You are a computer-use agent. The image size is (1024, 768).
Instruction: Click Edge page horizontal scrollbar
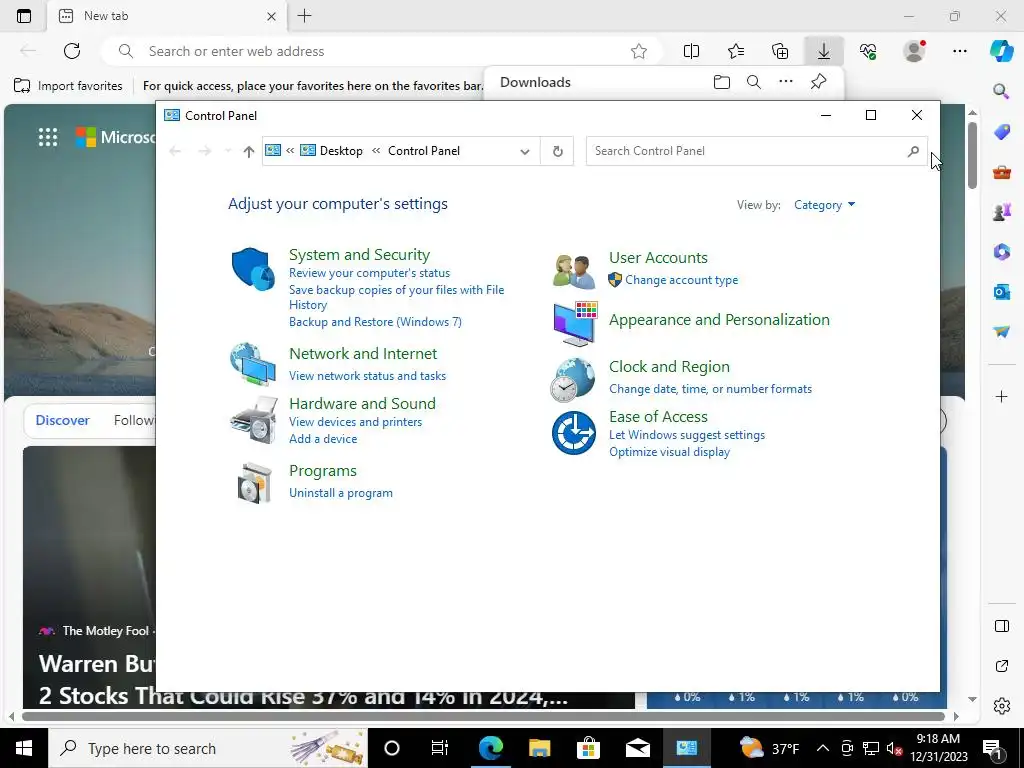pyautogui.click(x=483, y=716)
